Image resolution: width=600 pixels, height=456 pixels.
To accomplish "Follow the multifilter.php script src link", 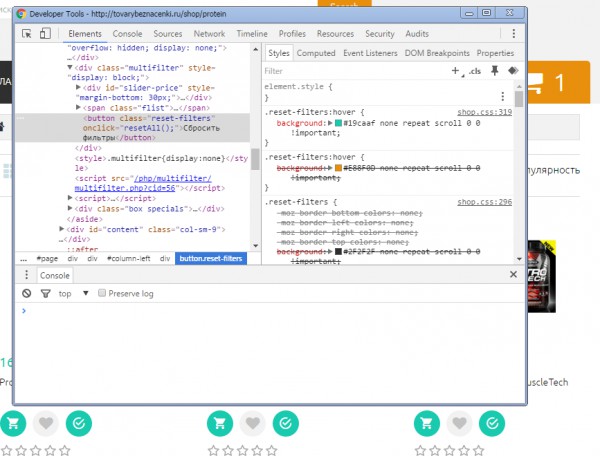I will (143, 183).
